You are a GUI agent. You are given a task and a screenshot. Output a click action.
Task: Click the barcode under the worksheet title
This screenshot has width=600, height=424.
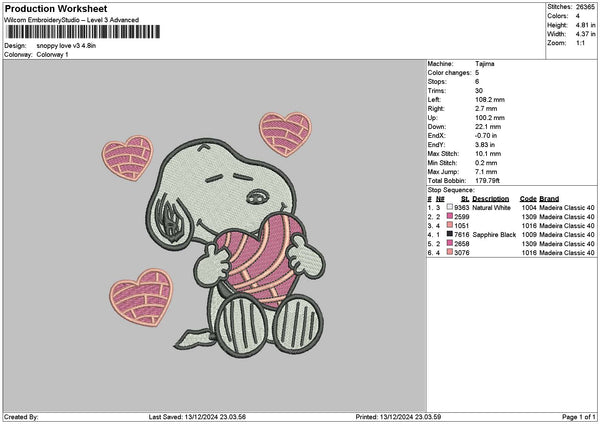pyautogui.click(x=83, y=32)
